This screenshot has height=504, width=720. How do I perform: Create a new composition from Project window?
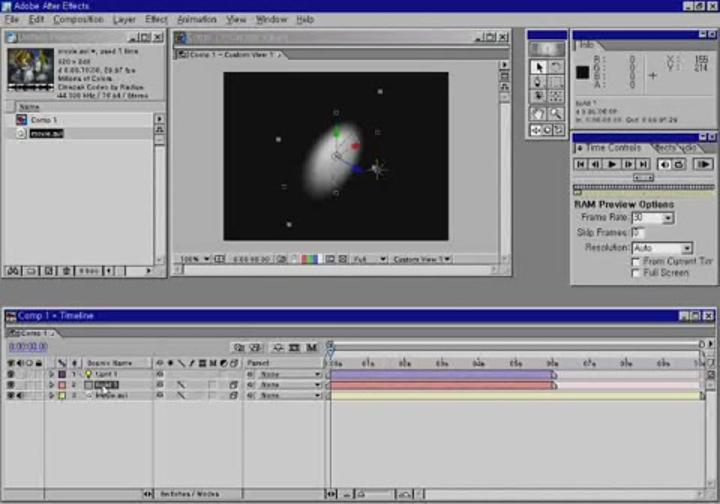pyautogui.click(x=49, y=271)
